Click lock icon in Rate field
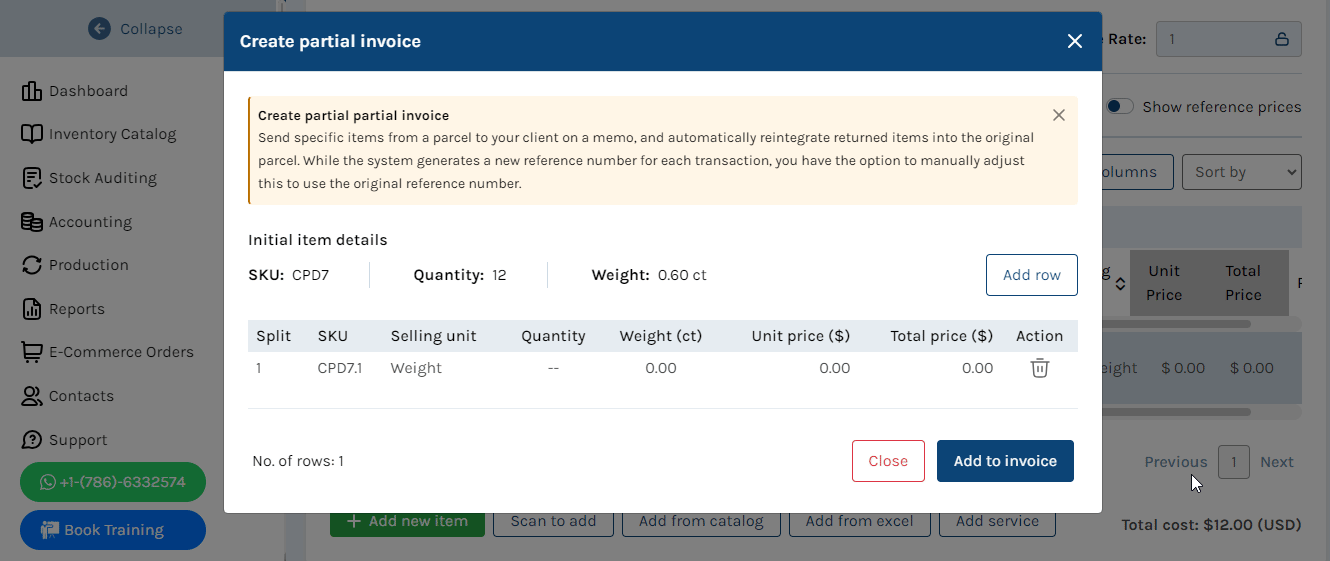 coord(1281,39)
